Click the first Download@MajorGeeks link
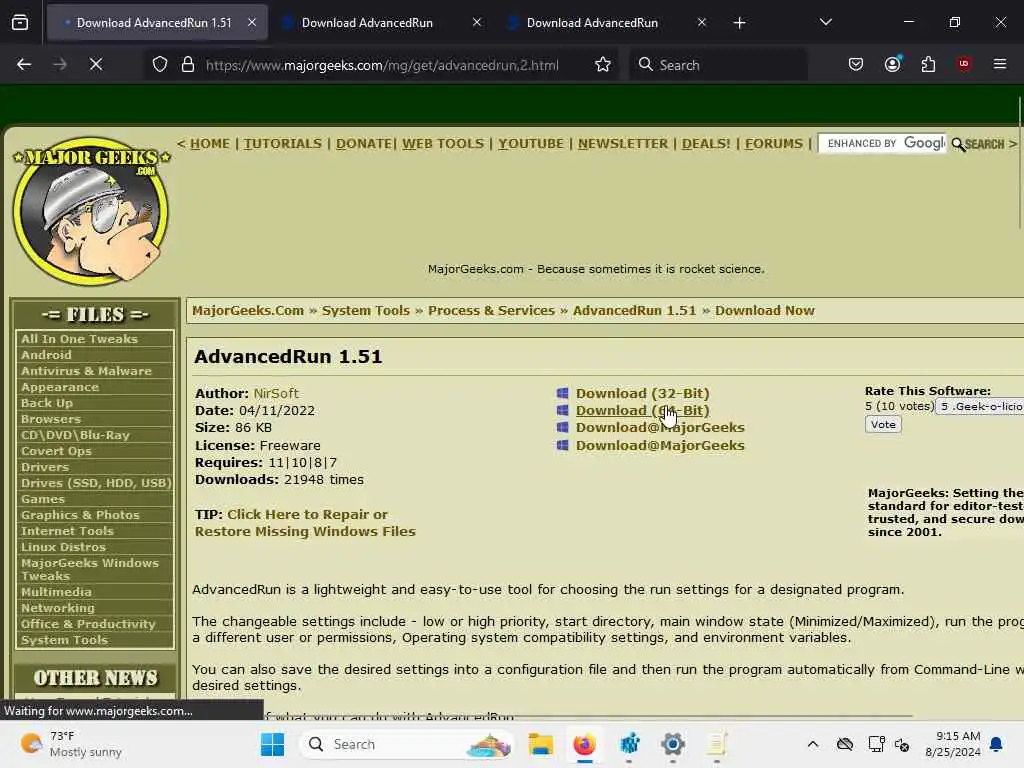 point(660,427)
